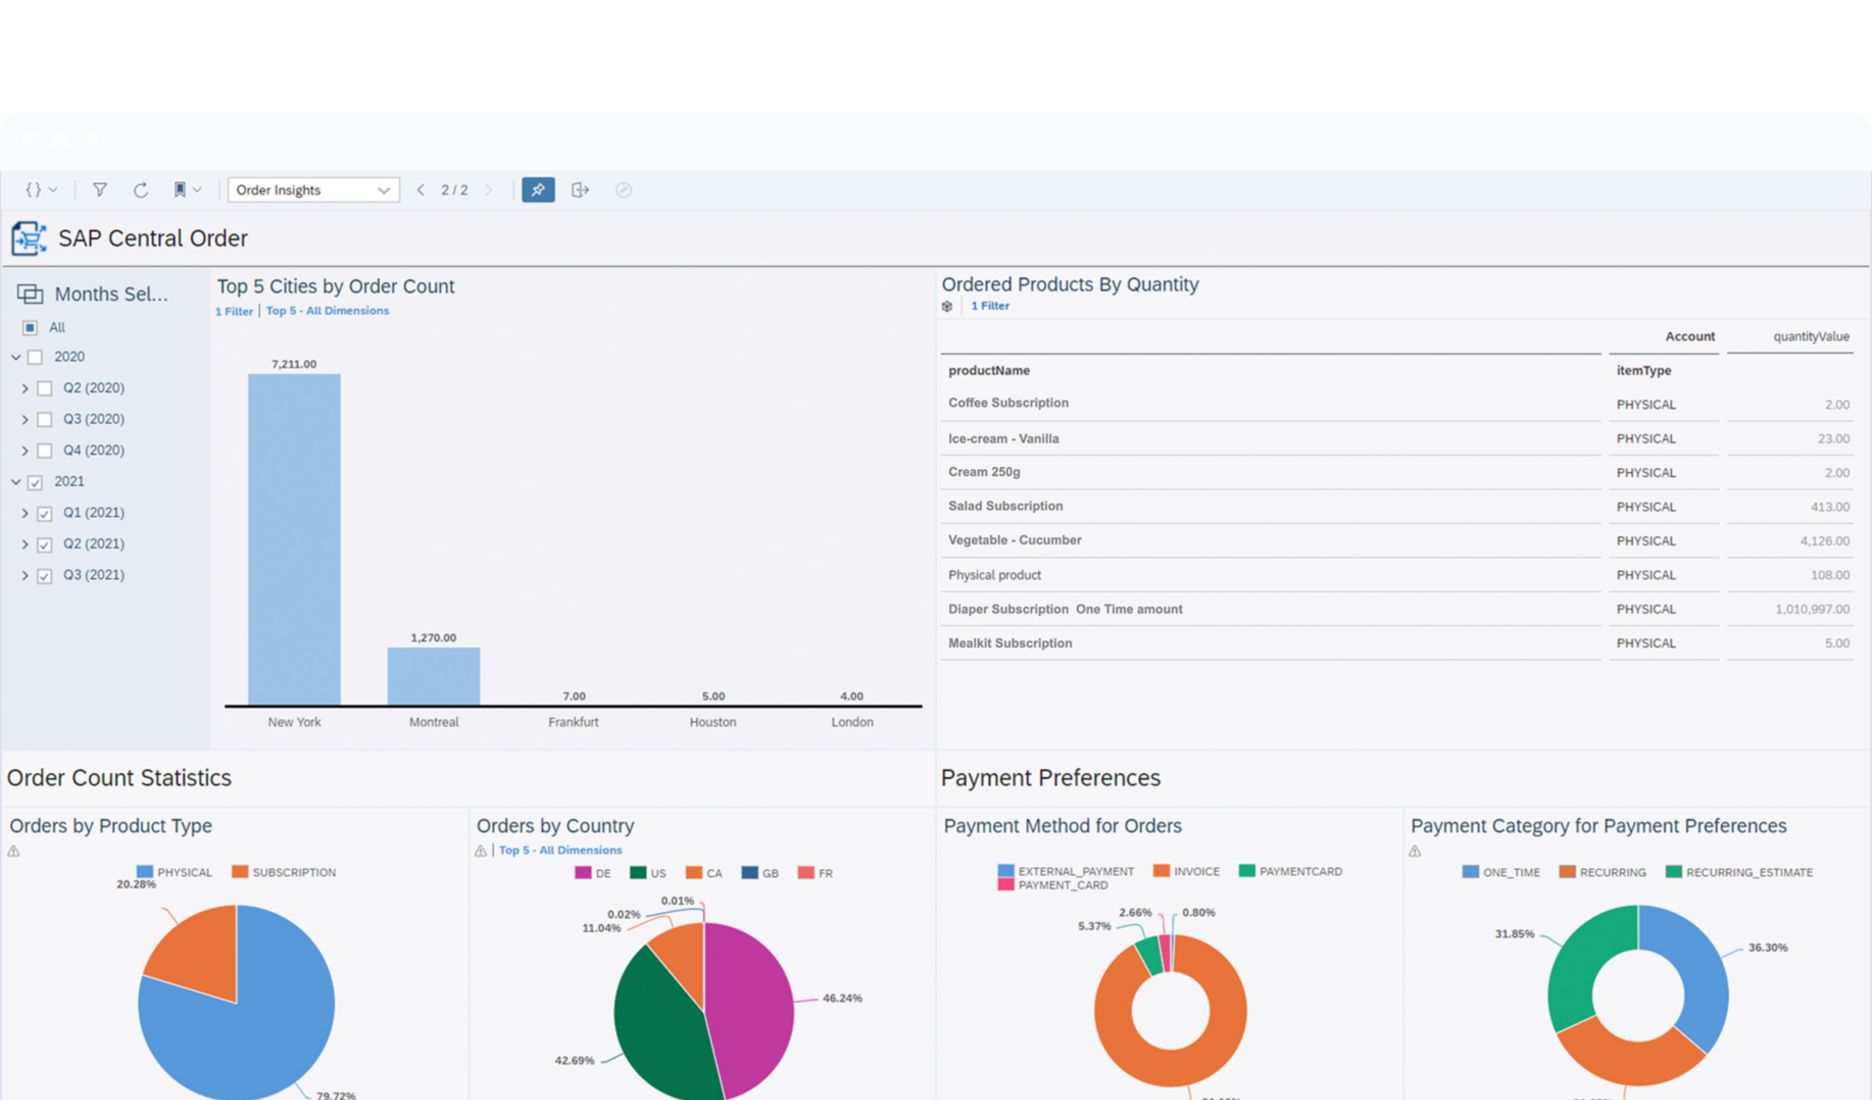Collapse the 2021 year node
This screenshot has width=1872, height=1100.
16,482
